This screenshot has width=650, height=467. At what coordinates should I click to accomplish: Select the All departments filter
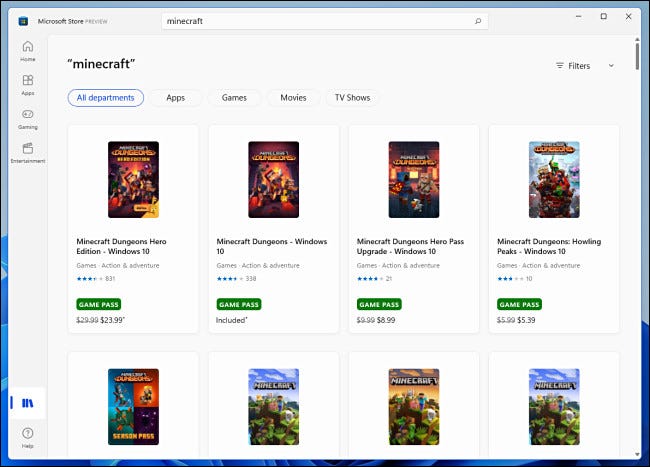106,98
